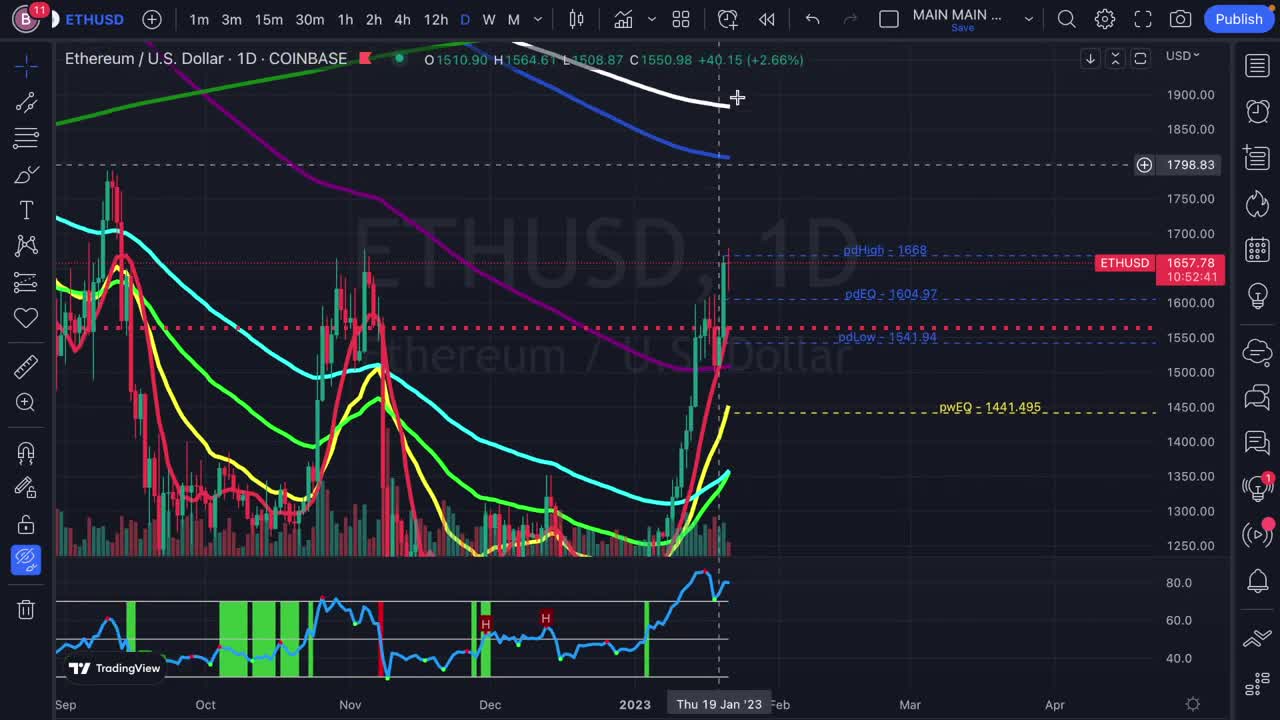
Task: Open the Indicators menu
Action: click(x=623, y=19)
